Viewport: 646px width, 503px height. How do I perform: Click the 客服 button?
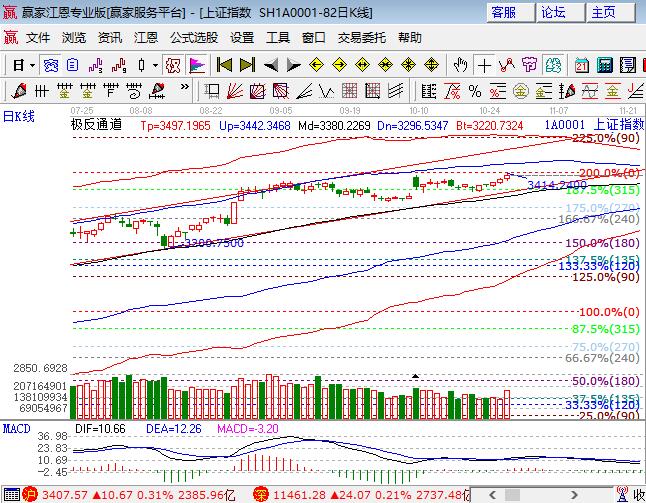coord(504,12)
